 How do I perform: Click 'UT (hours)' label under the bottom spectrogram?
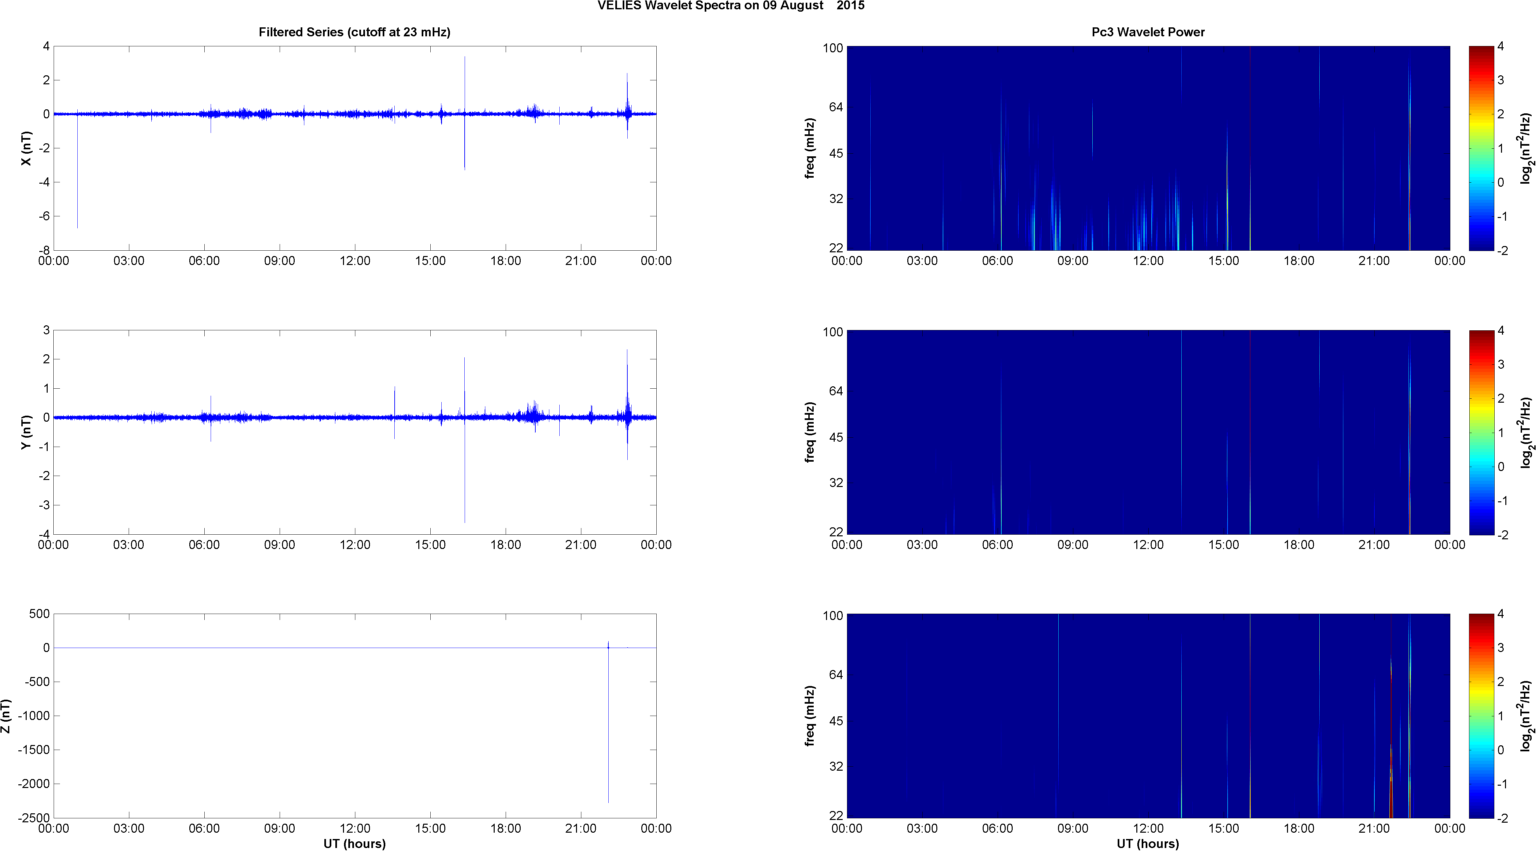pos(1148,844)
